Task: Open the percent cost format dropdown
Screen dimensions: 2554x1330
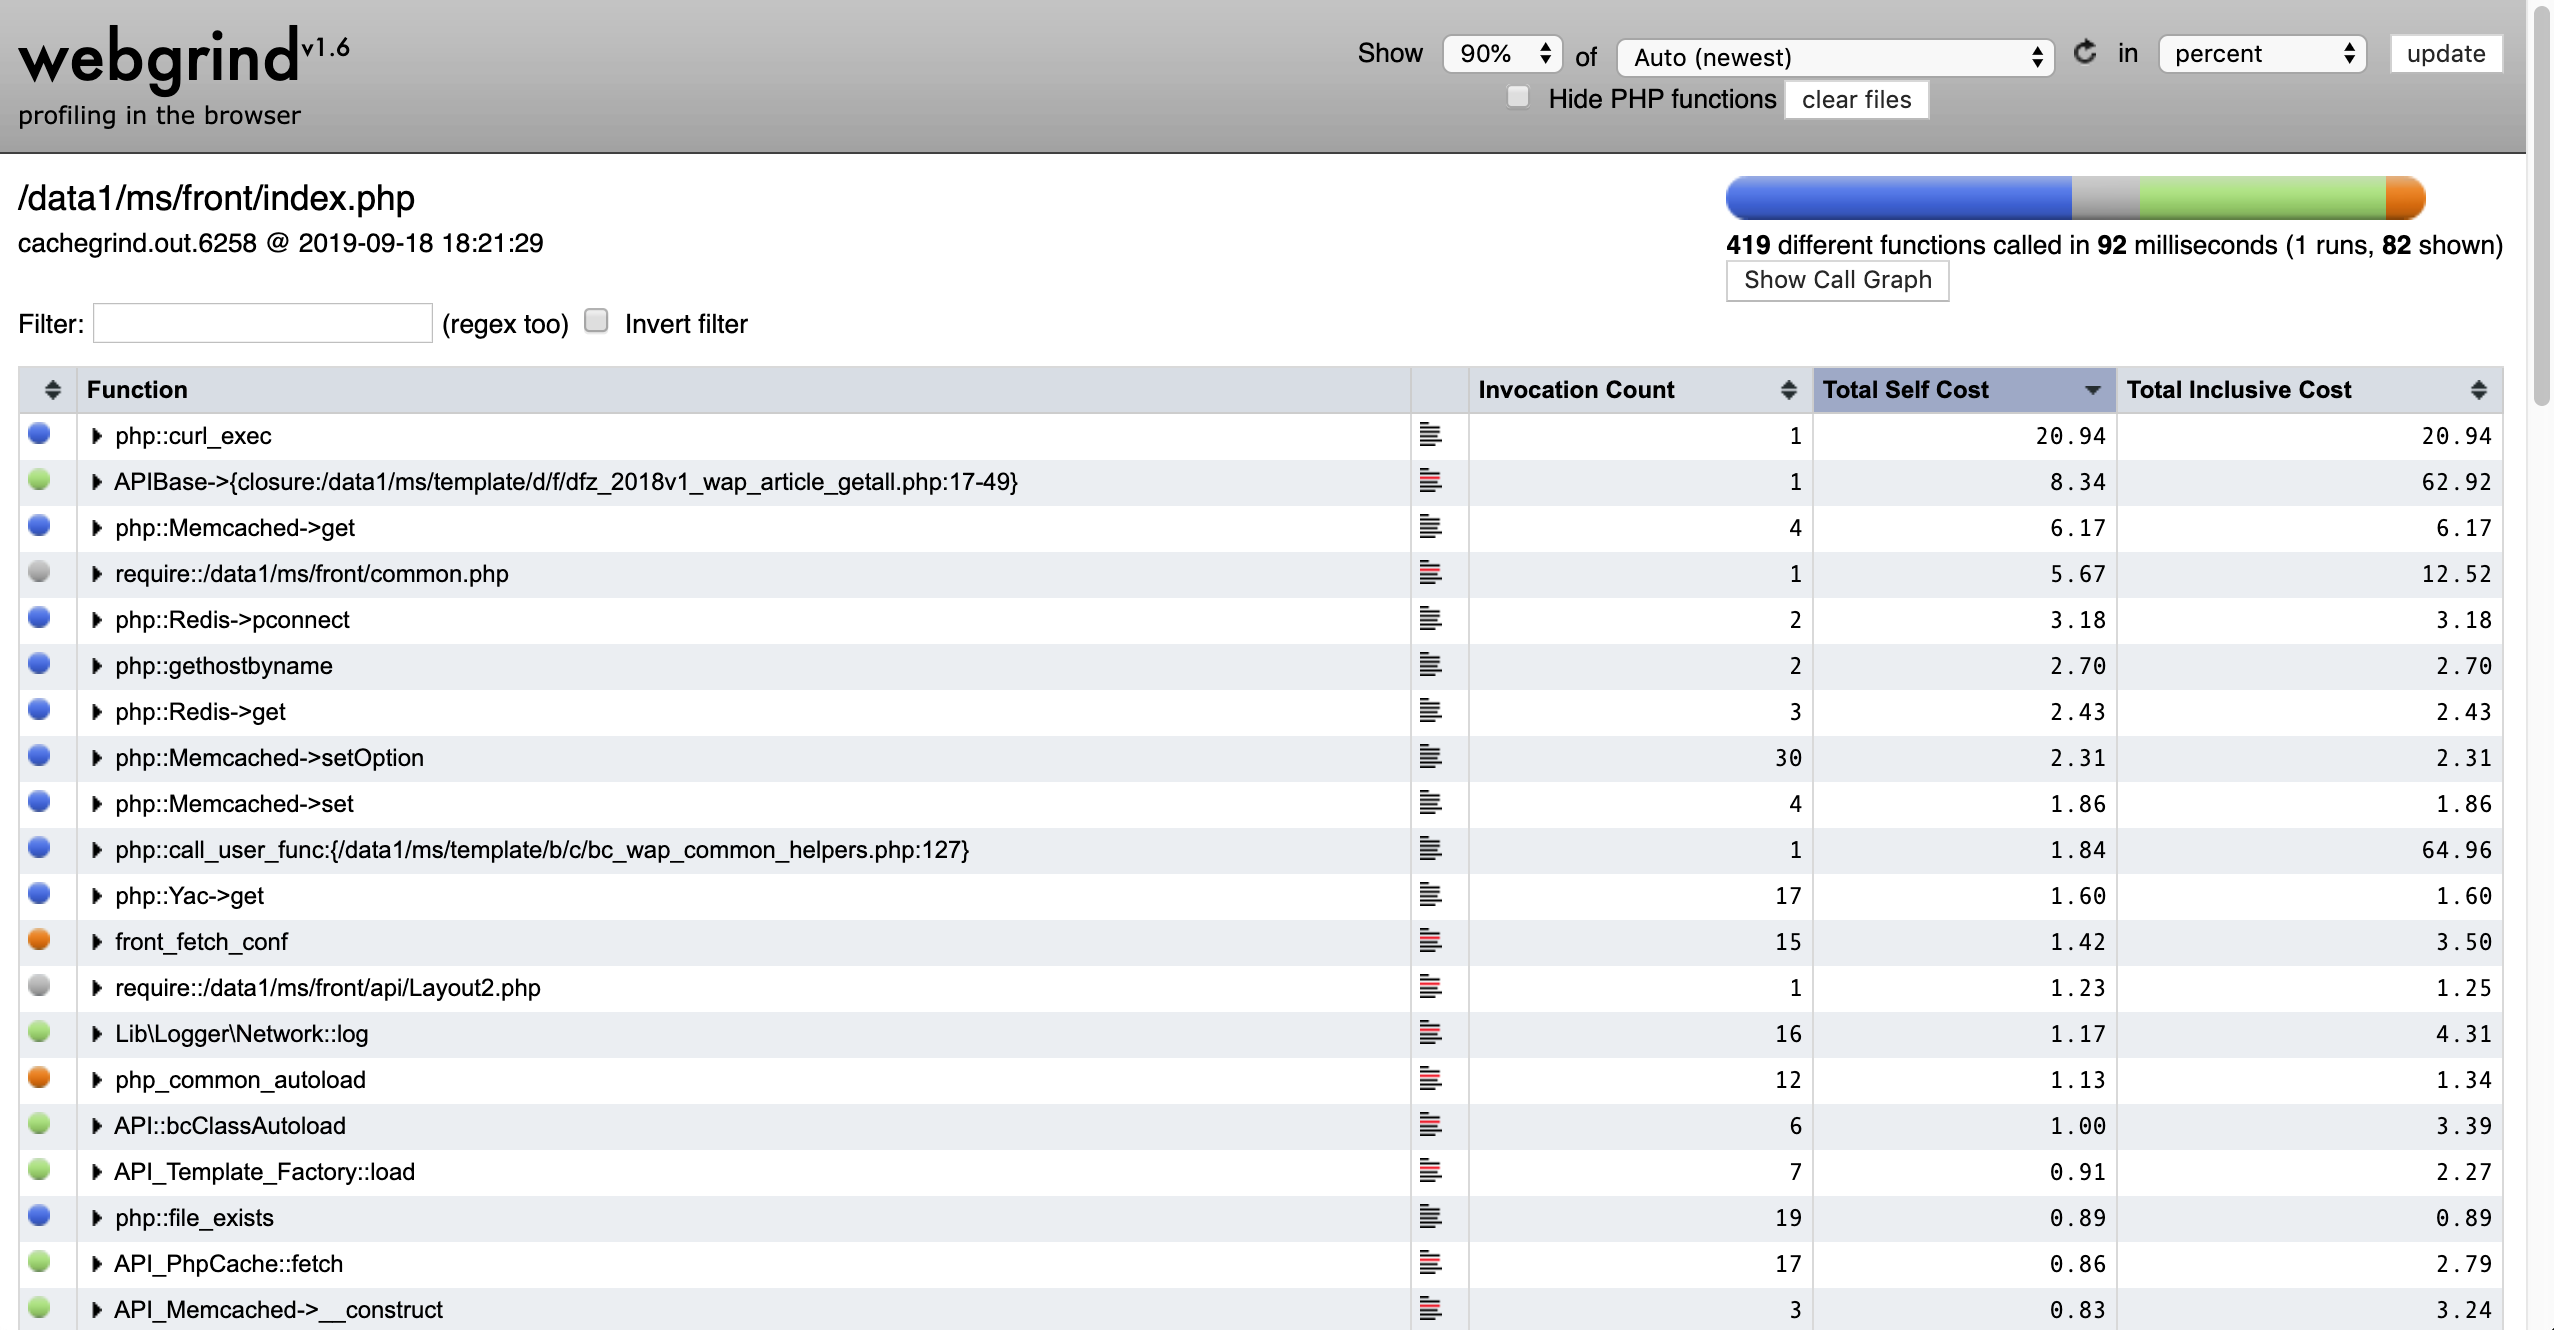Action: point(2262,54)
